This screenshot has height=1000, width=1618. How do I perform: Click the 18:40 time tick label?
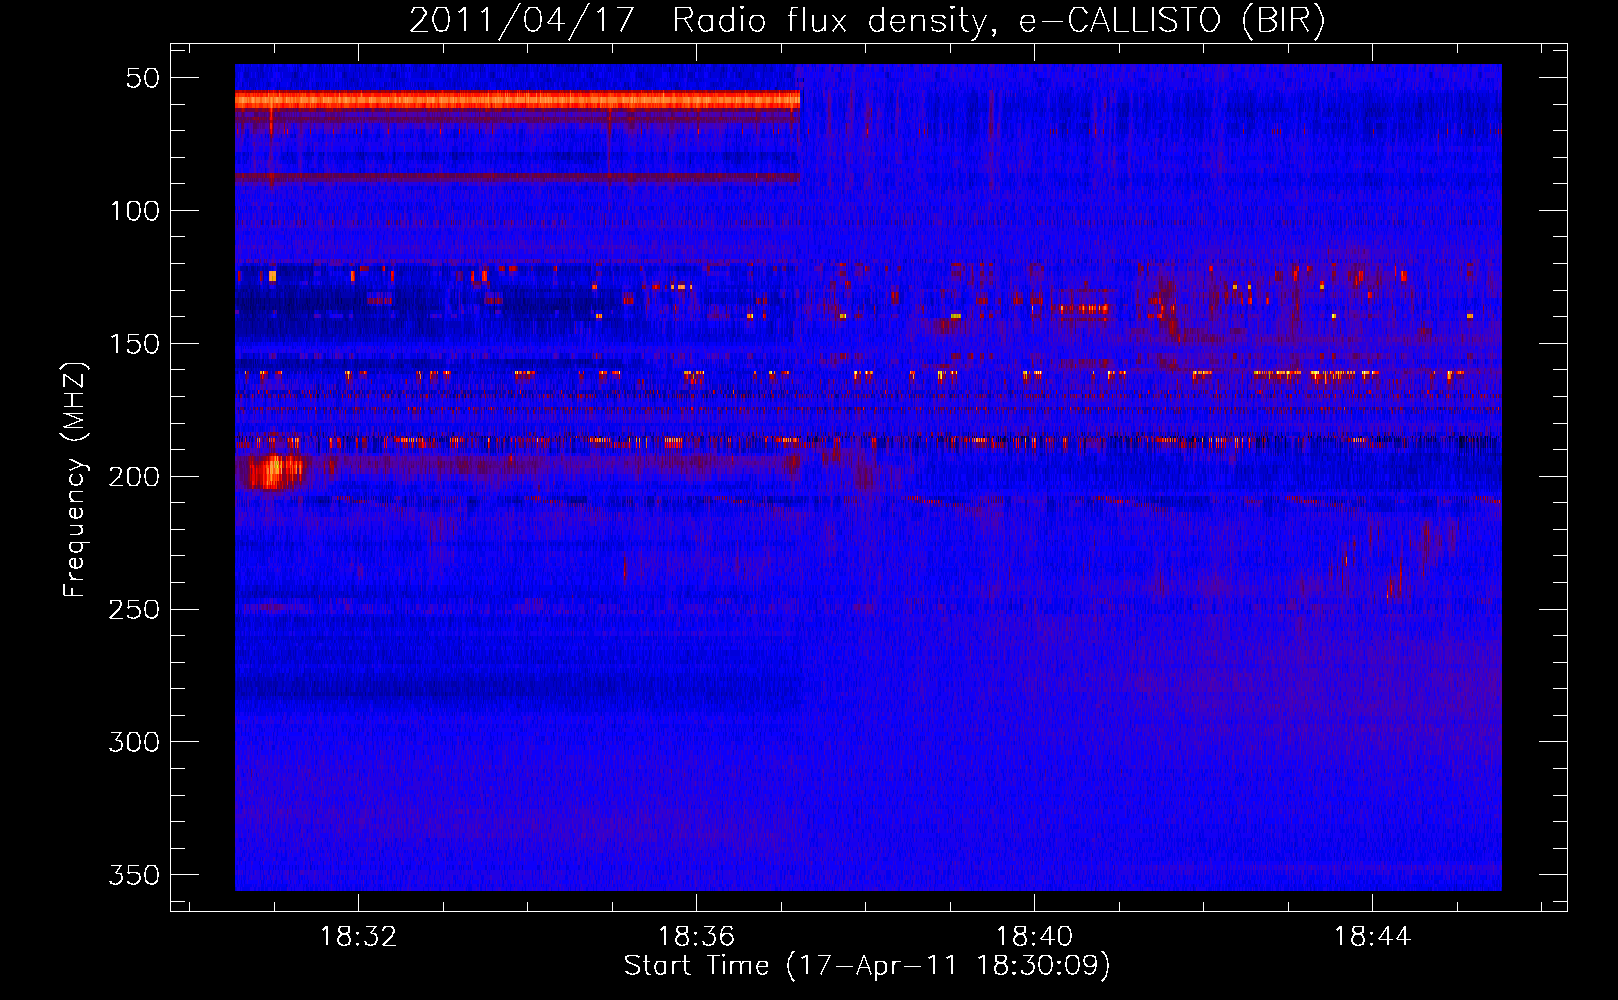click(1034, 936)
